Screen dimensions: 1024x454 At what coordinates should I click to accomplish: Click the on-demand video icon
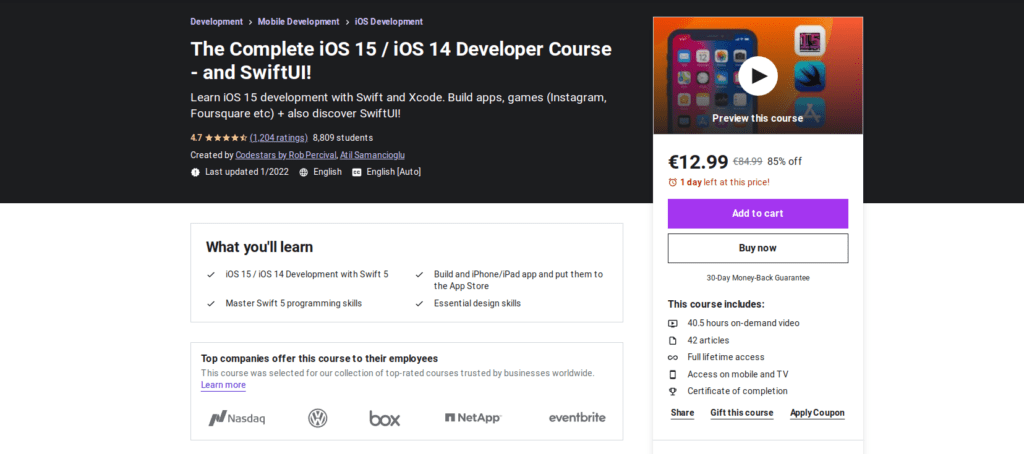pos(673,323)
